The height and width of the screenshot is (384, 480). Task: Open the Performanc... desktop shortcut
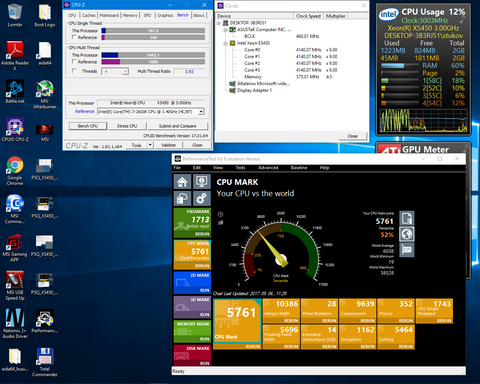(x=45, y=321)
